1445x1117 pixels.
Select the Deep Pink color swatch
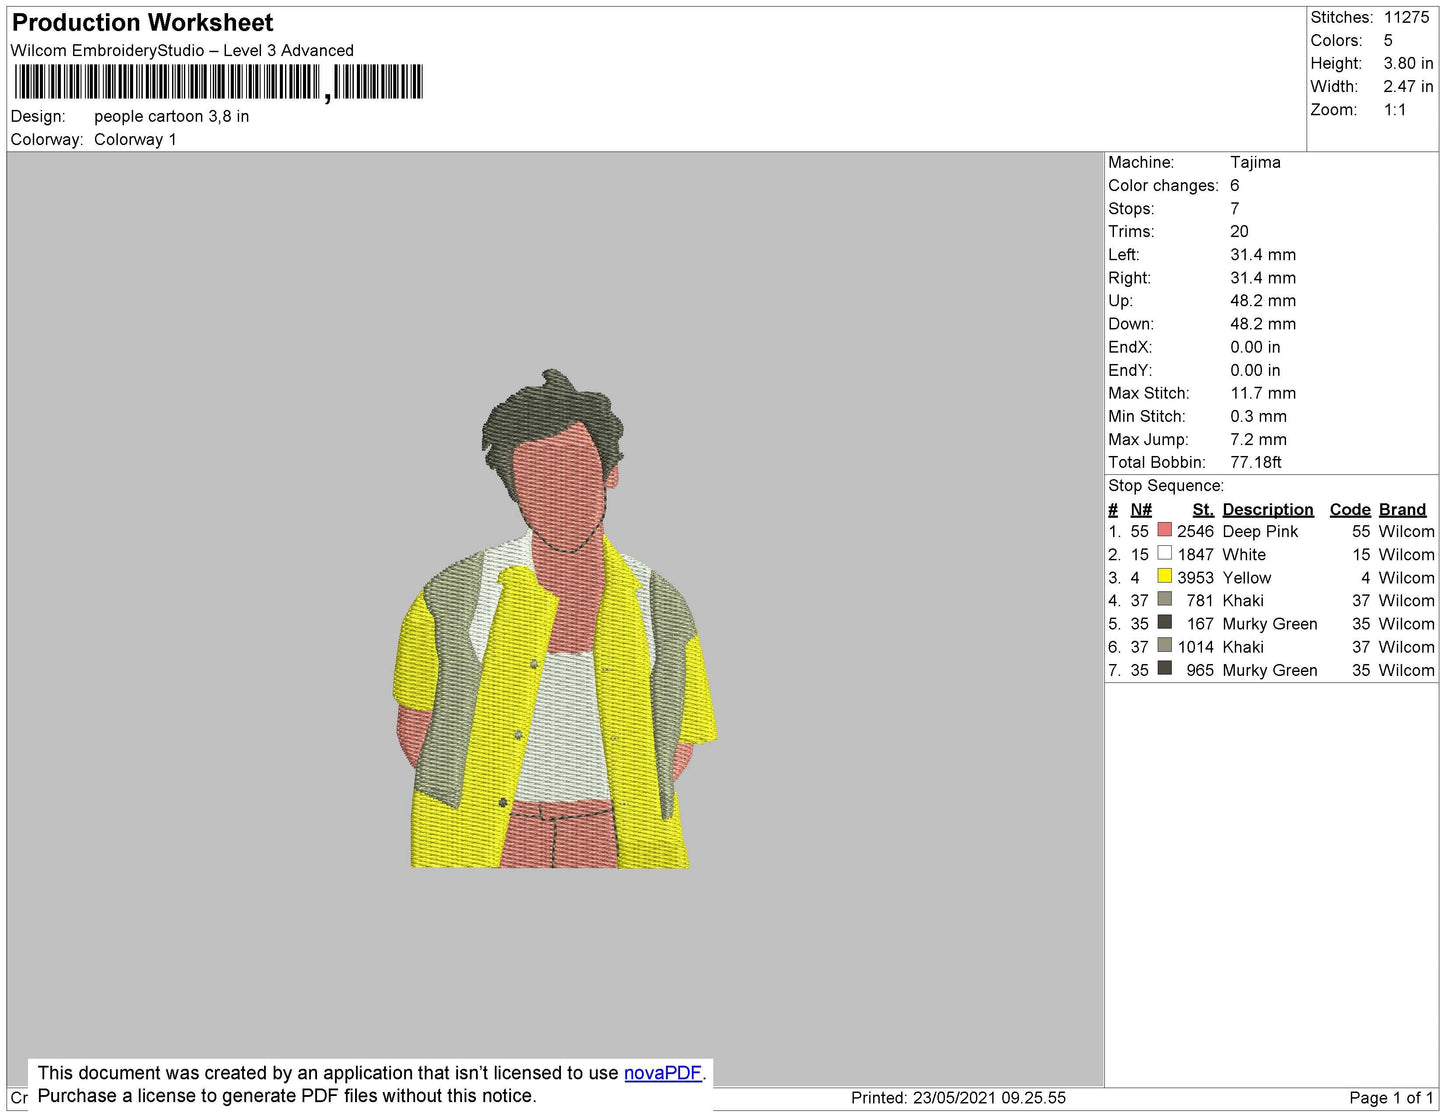coord(1164,530)
